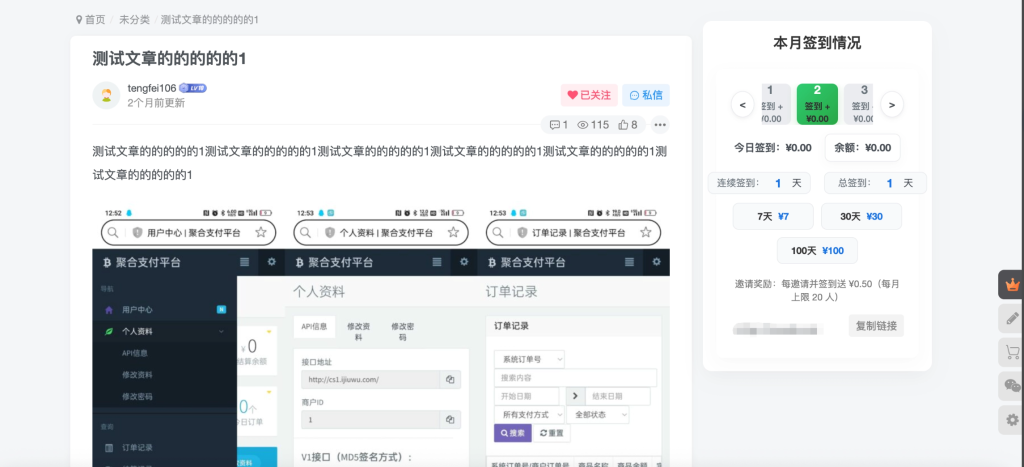Click the blurred invitation link text
The height and width of the screenshot is (467, 1024).
pyautogui.click(x=777, y=329)
